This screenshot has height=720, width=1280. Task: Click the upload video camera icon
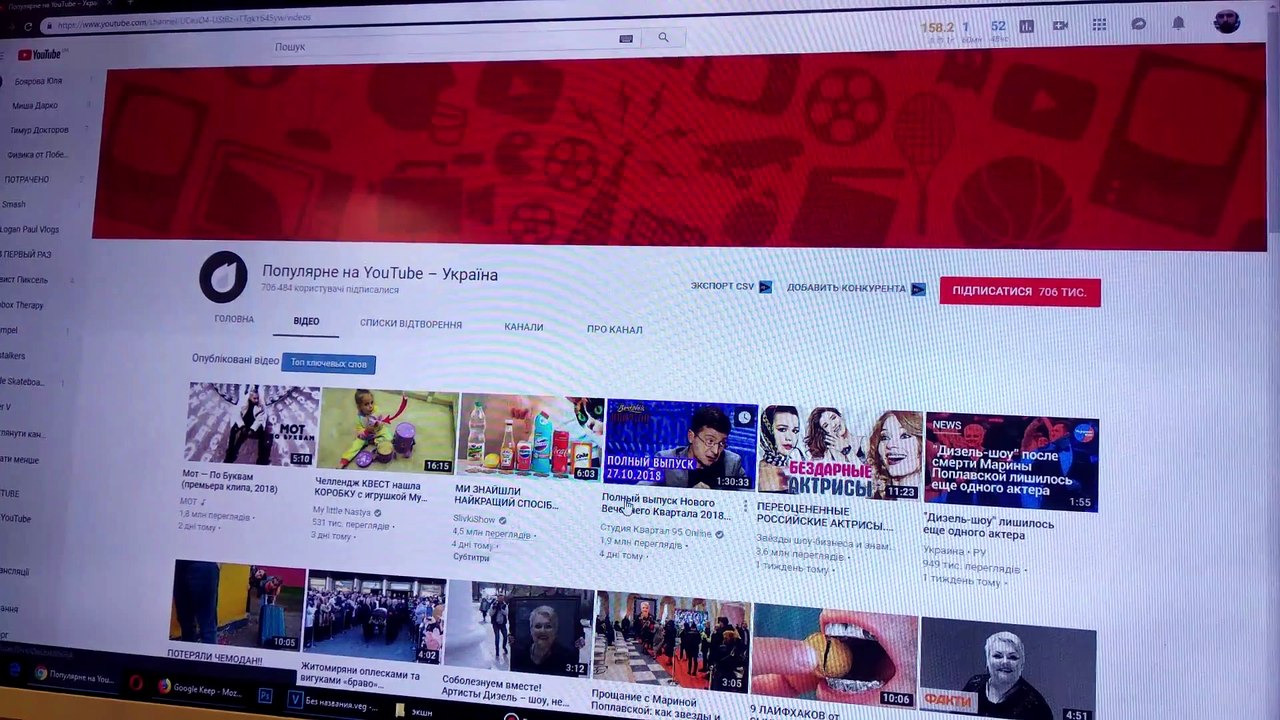coord(1061,25)
